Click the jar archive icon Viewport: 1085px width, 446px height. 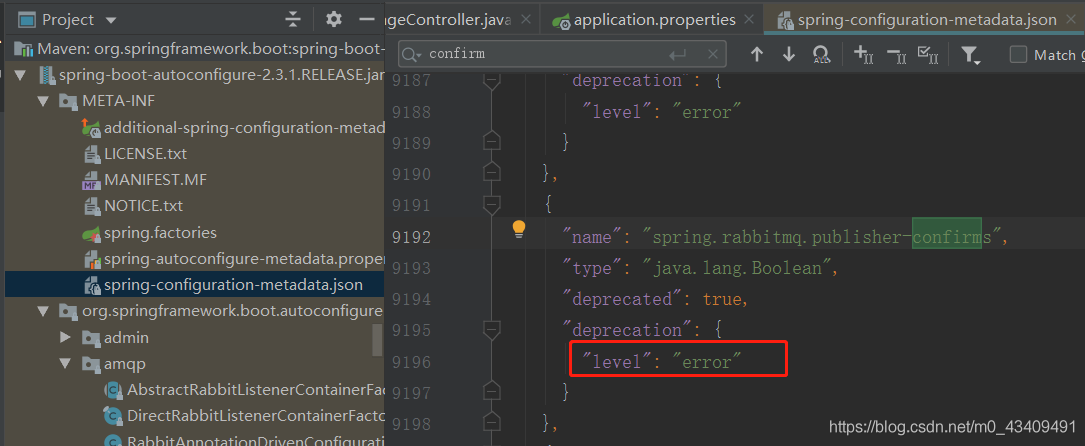pyautogui.click(x=46, y=75)
